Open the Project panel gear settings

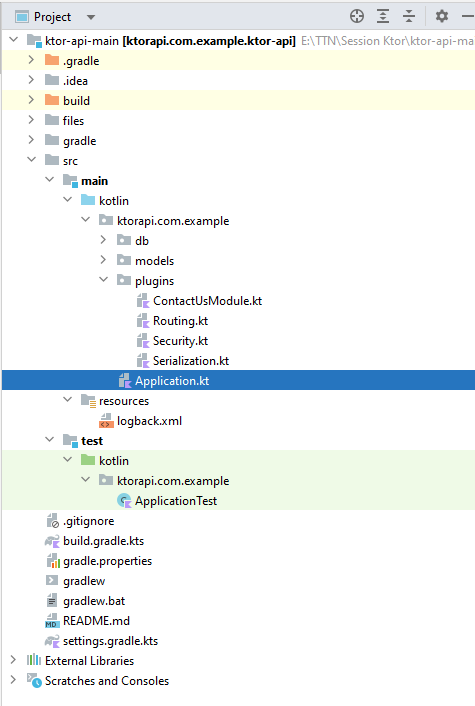coord(442,17)
